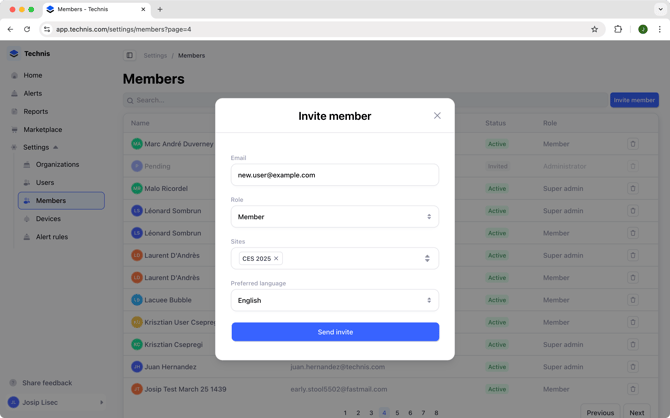Open the Role dropdown
670x418 pixels.
[x=335, y=217]
